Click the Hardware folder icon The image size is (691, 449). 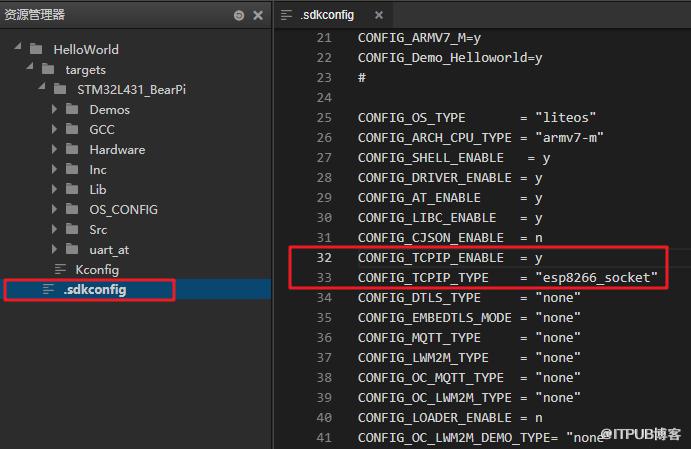point(72,149)
